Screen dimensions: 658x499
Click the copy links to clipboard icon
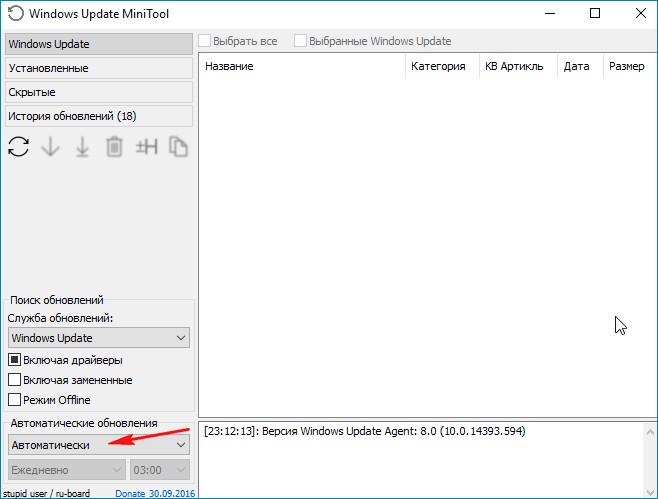[178, 147]
